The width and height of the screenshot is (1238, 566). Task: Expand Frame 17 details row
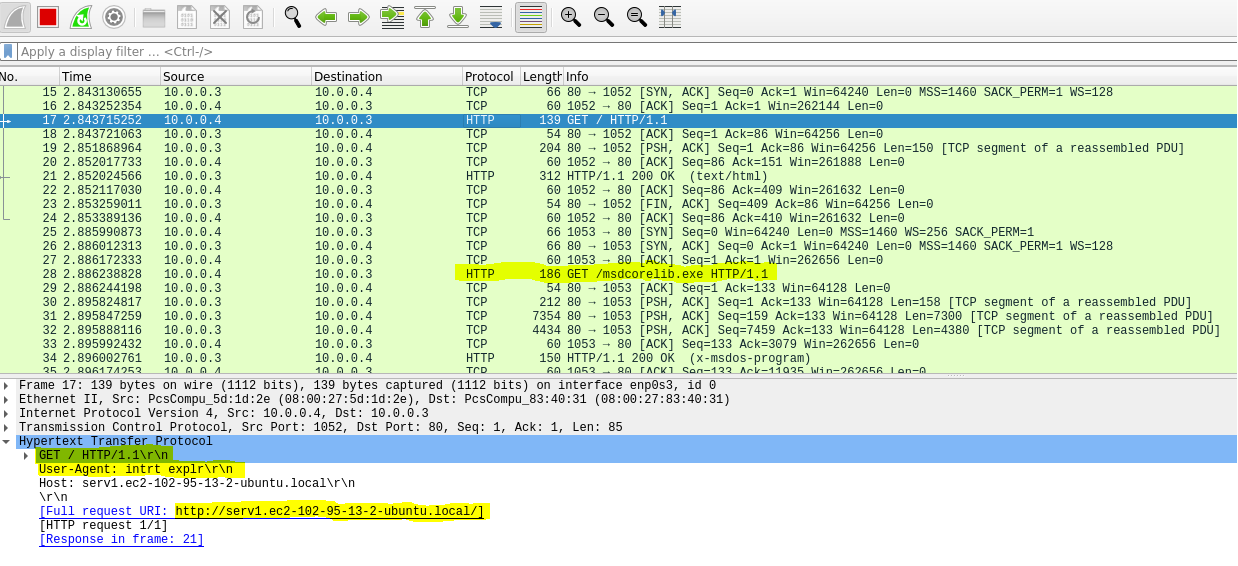coord(6,385)
